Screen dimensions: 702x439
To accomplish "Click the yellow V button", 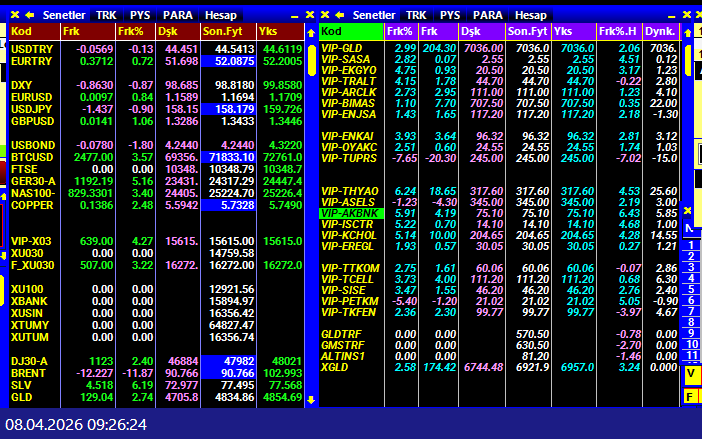I will [691, 374].
